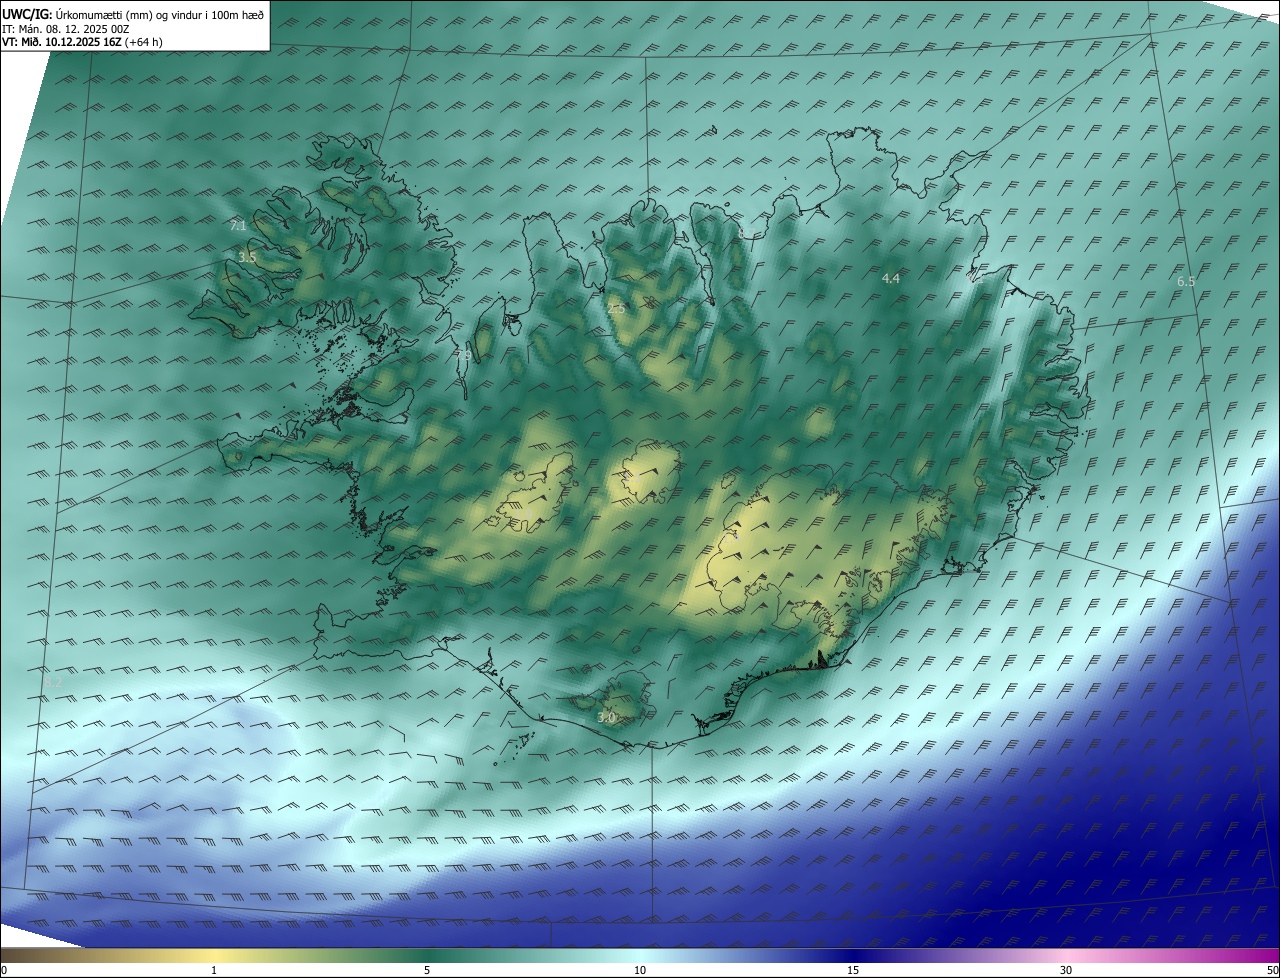
Task: Click the 8.2 value label on the map
Action: (54, 682)
